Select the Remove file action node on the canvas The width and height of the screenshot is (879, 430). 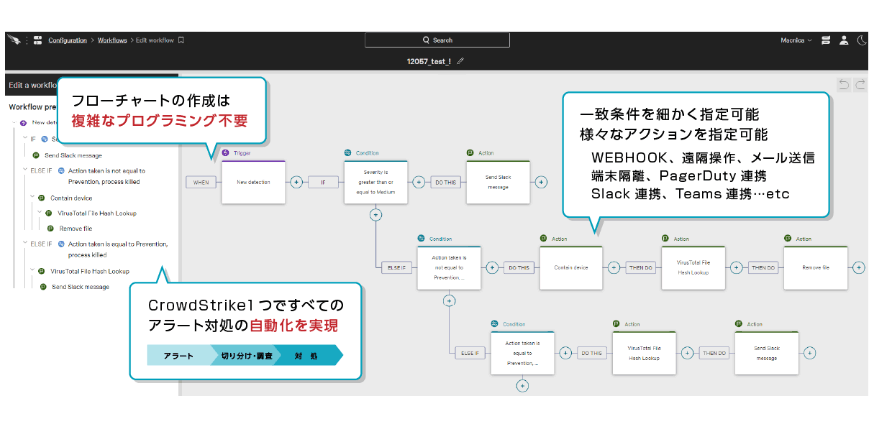tap(816, 268)
